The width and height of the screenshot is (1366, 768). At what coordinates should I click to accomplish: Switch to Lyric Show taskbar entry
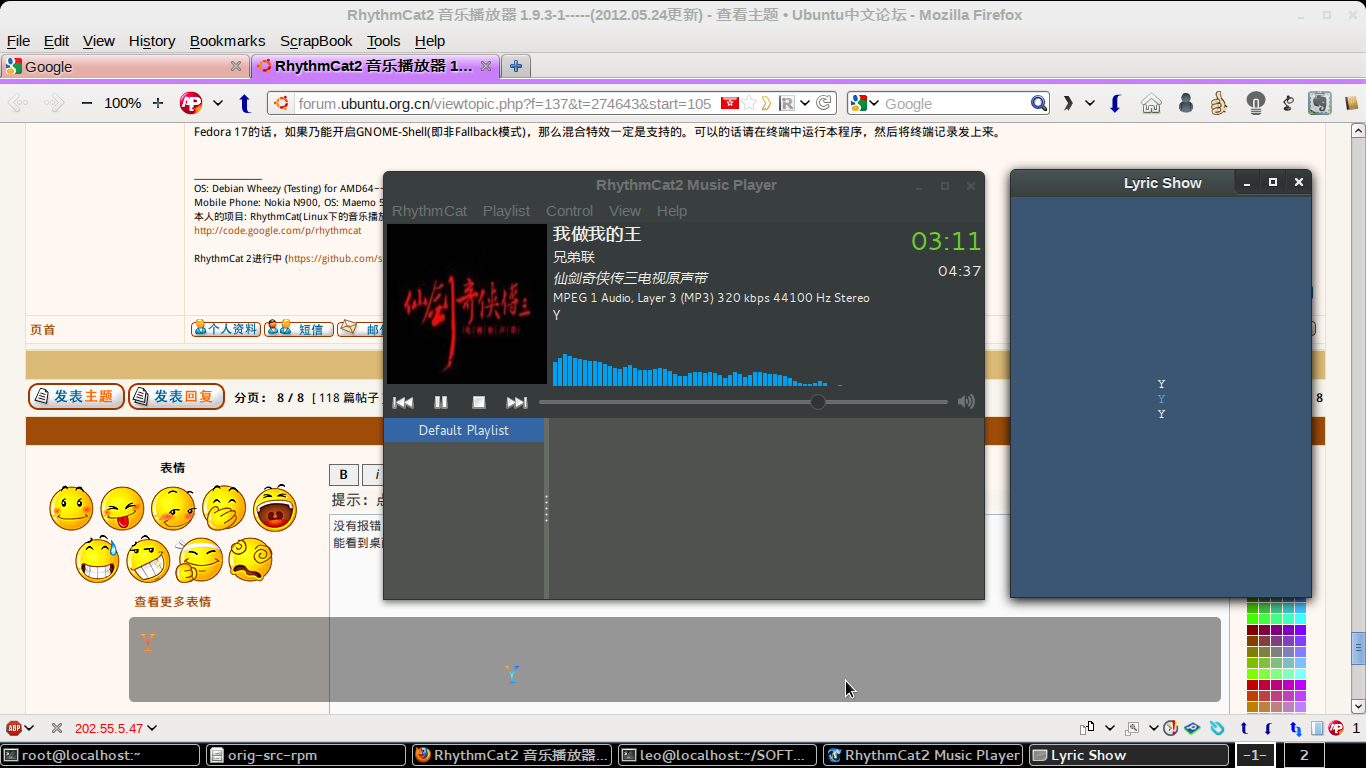click(x=1128, y=755)
